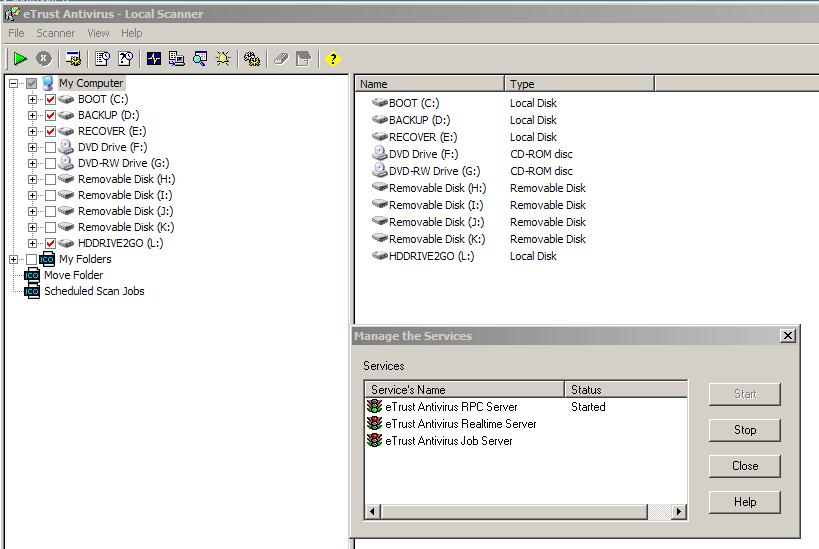This screenshot has height=549, width=819.
Task: Open the yellow question mark Help icon
Action: point(333,59)
